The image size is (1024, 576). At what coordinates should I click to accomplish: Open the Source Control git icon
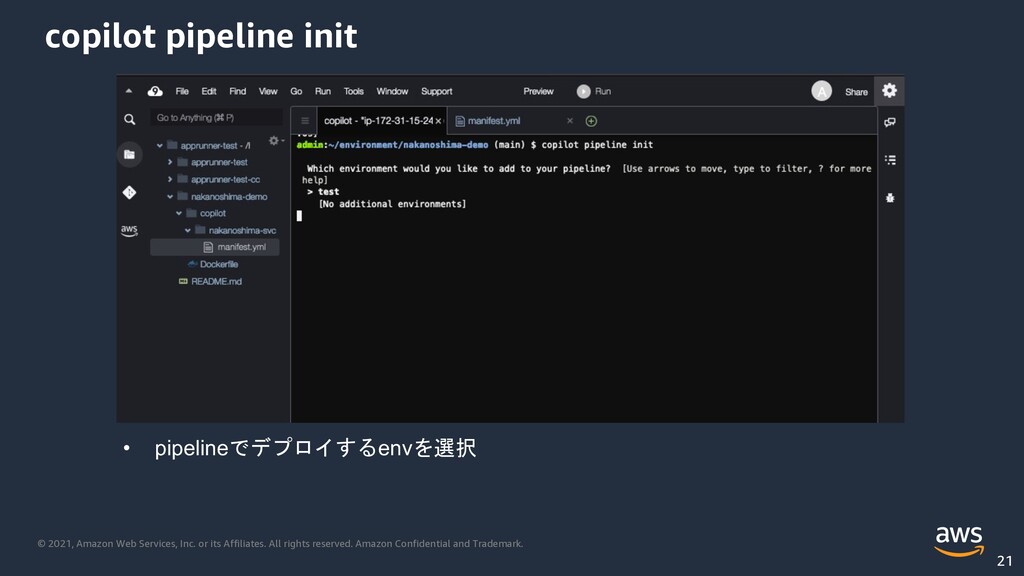tap(129, 192)
